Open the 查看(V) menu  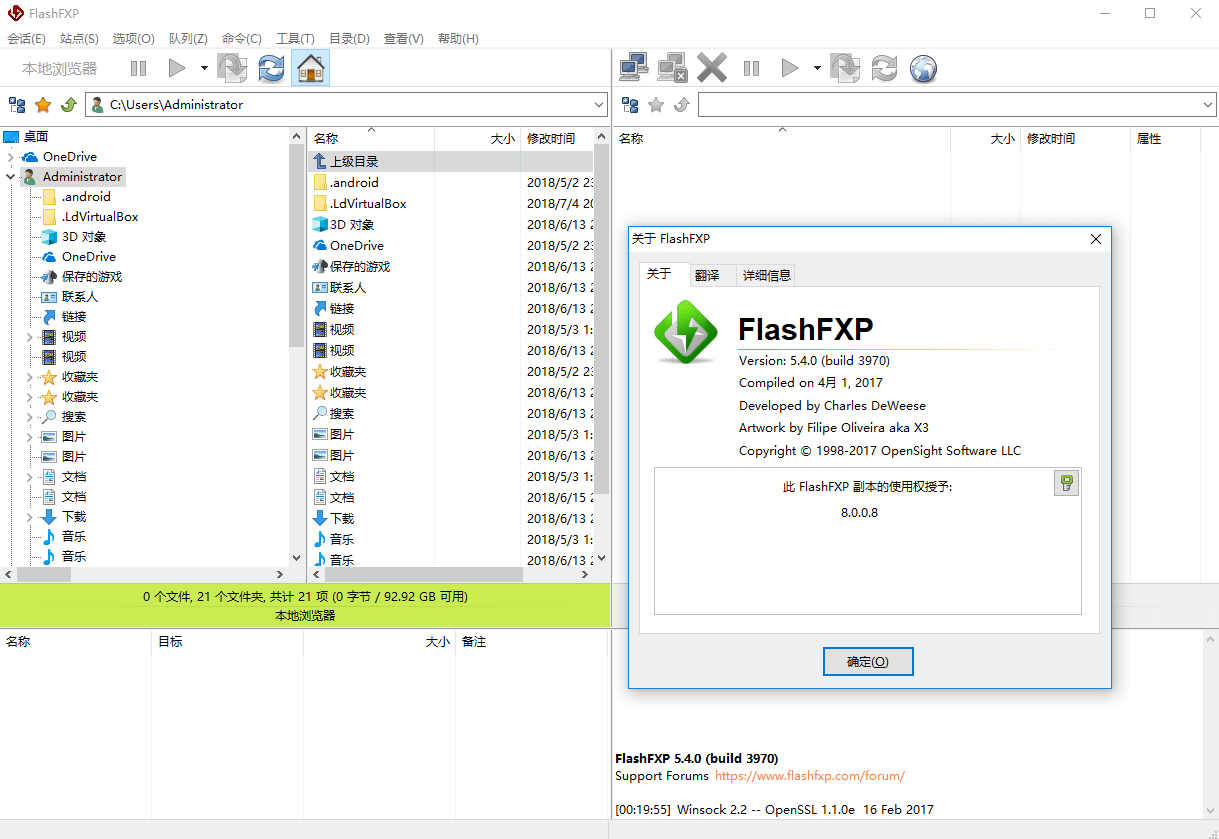(x=403, y=39)
